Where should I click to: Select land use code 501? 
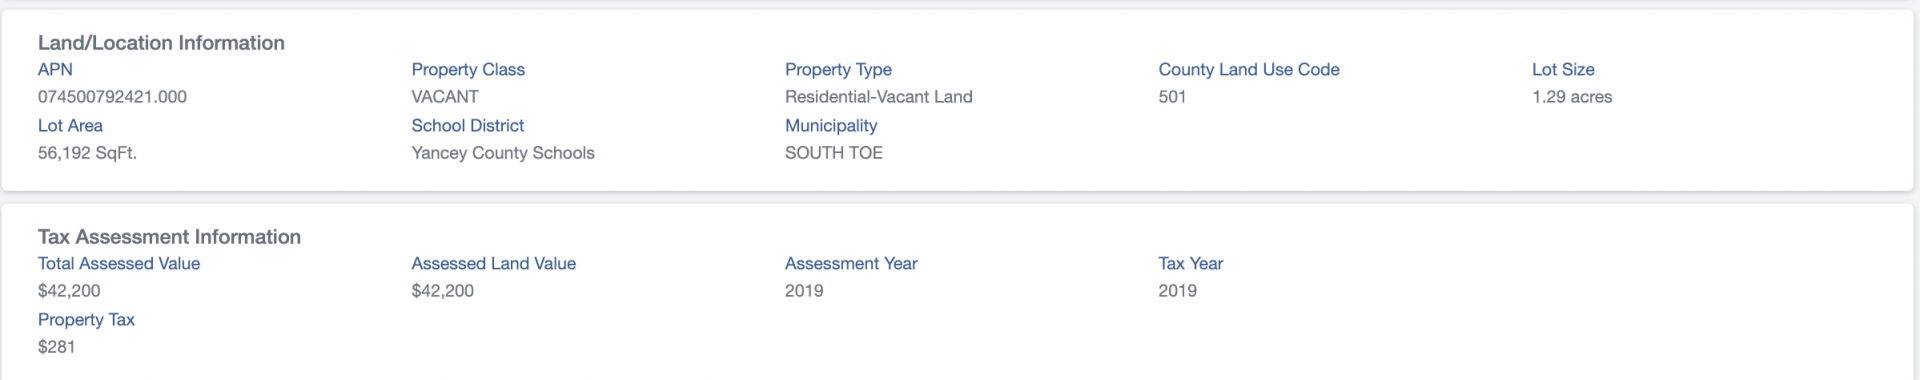[x=1172, y=97]
